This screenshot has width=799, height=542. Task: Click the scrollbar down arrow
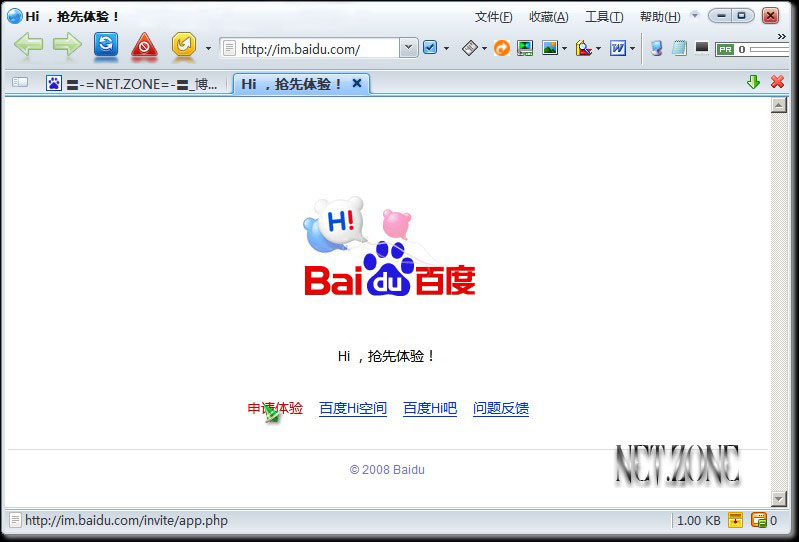tap(779, 499)
